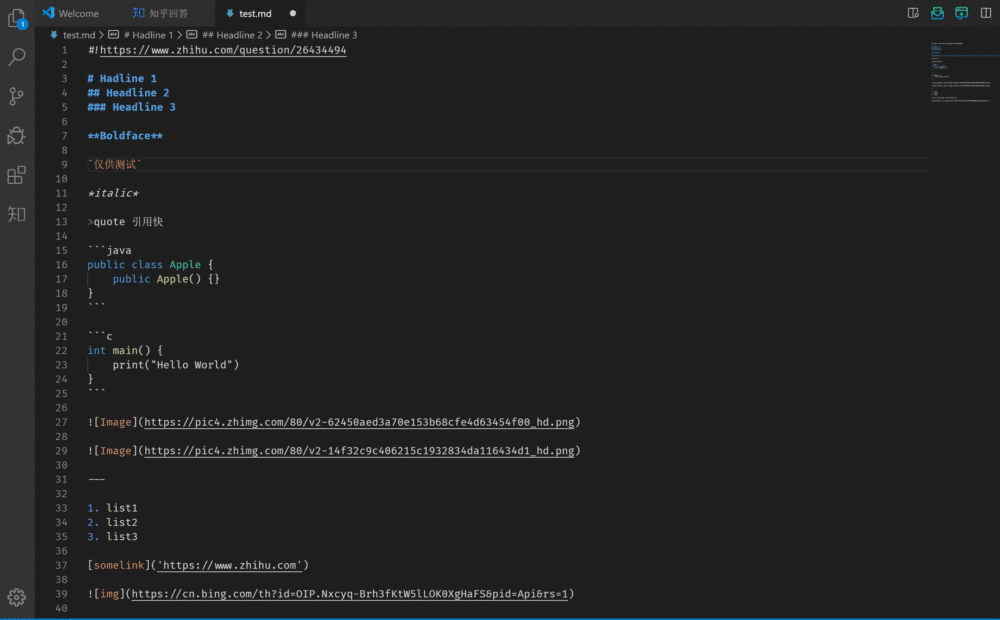This screenshot has width=1000, height=620.
Task: Click the open preview to side icon
Action: click(913, 13)
